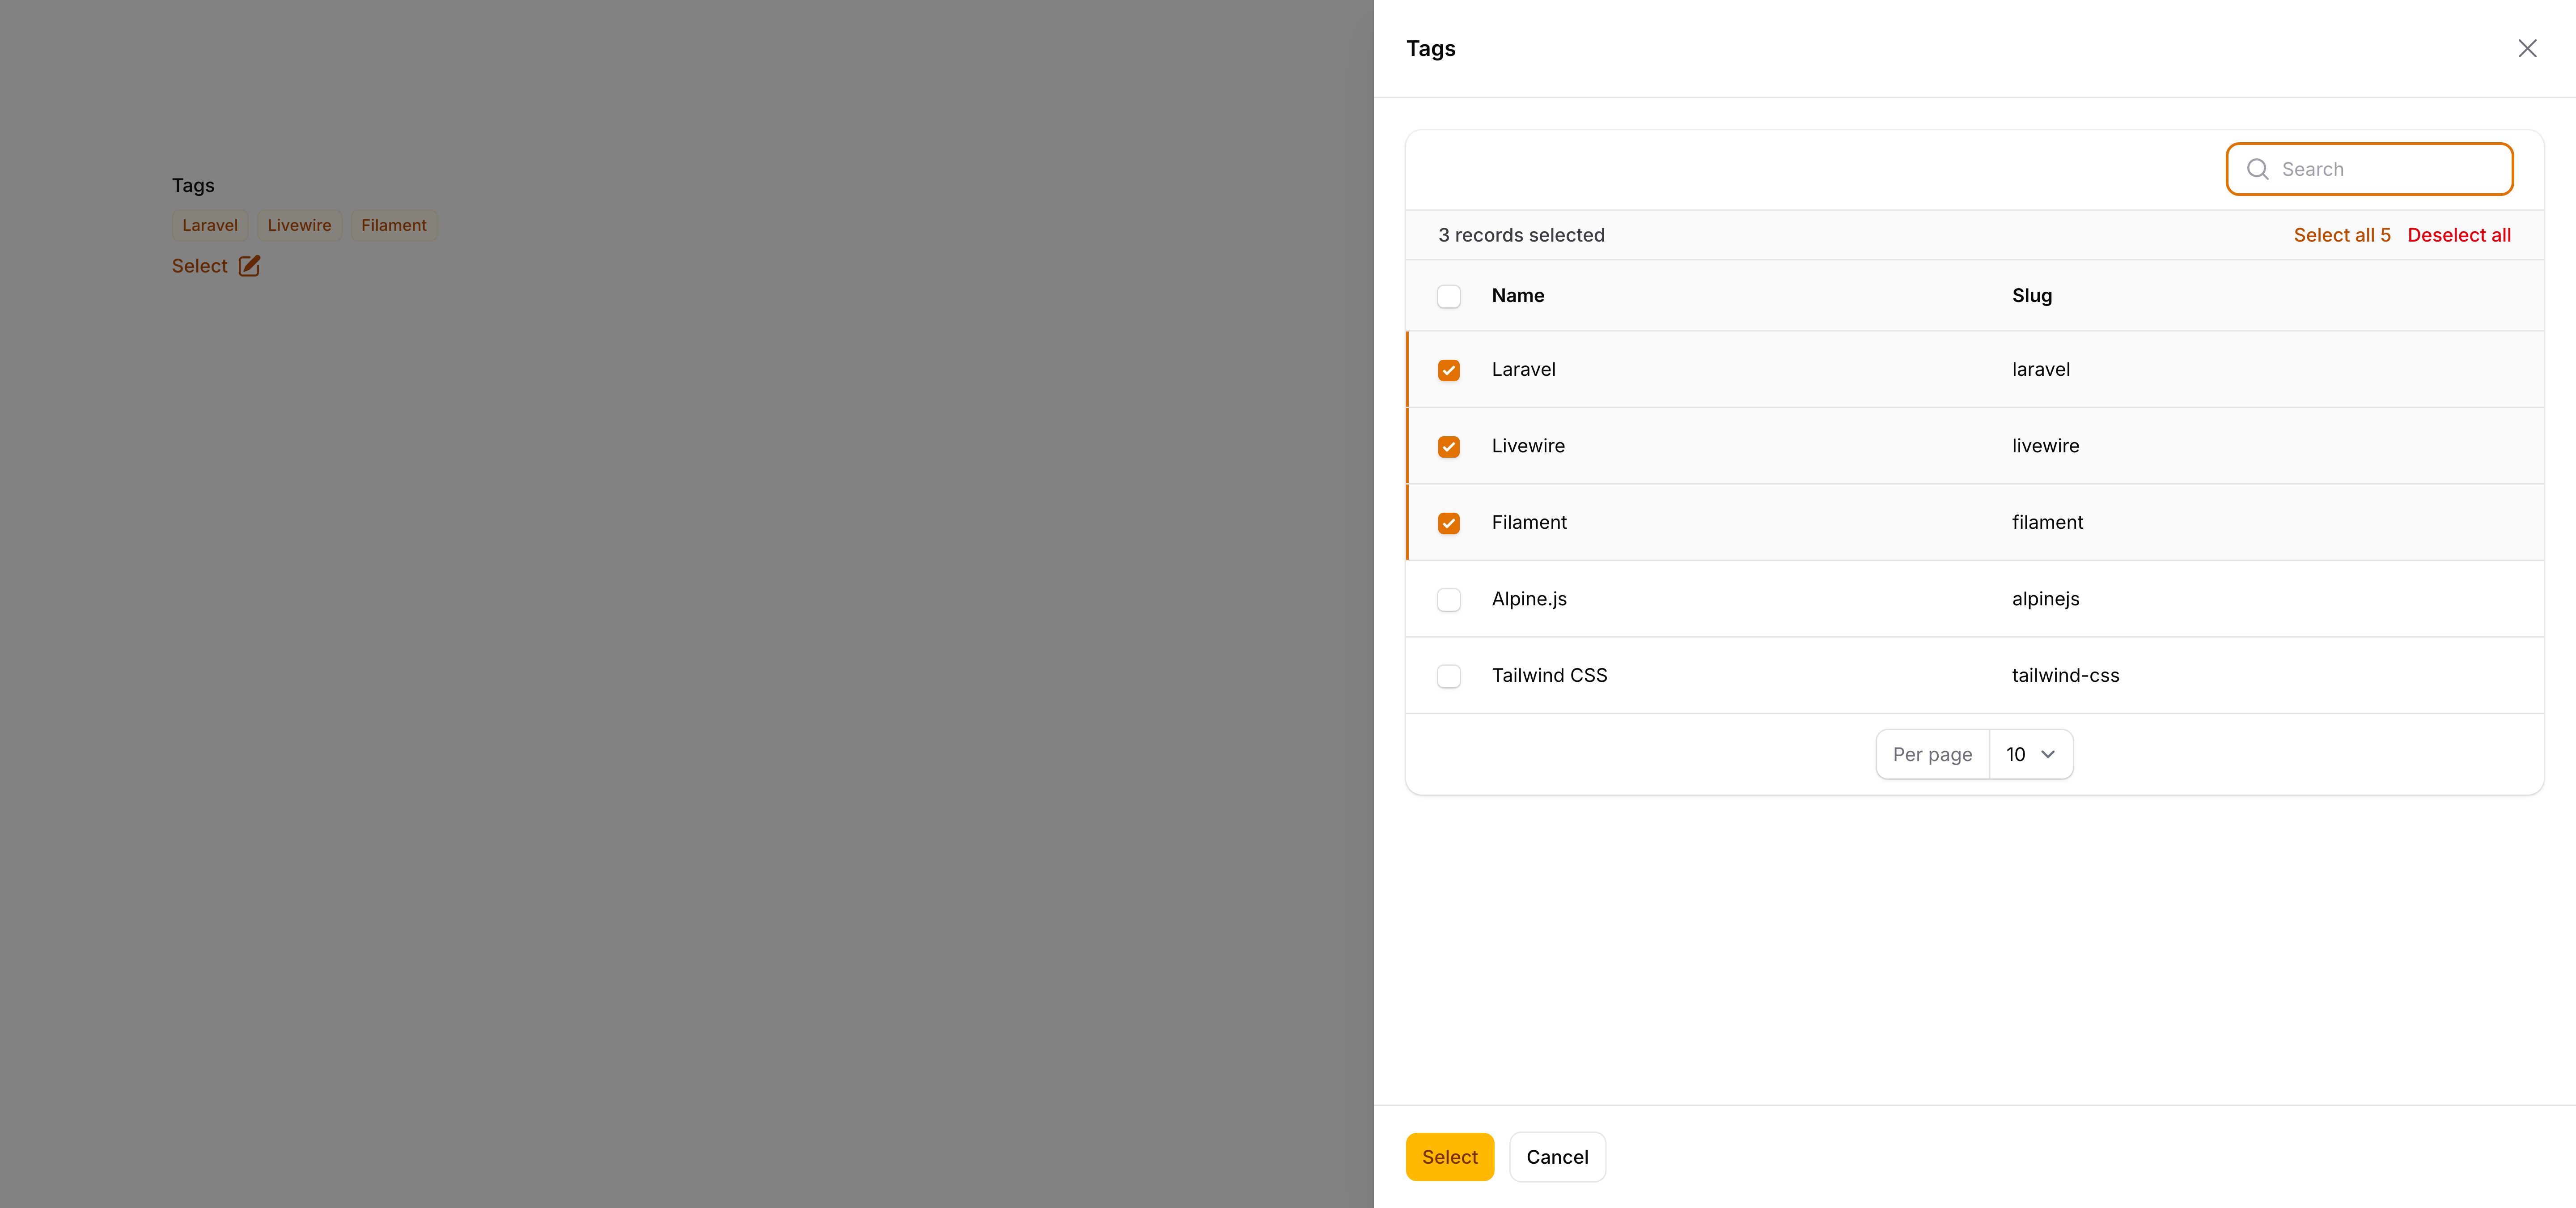The image size is (2576, 1208).
Task: Click the Select all 5 link
Action: (2341, 235)
